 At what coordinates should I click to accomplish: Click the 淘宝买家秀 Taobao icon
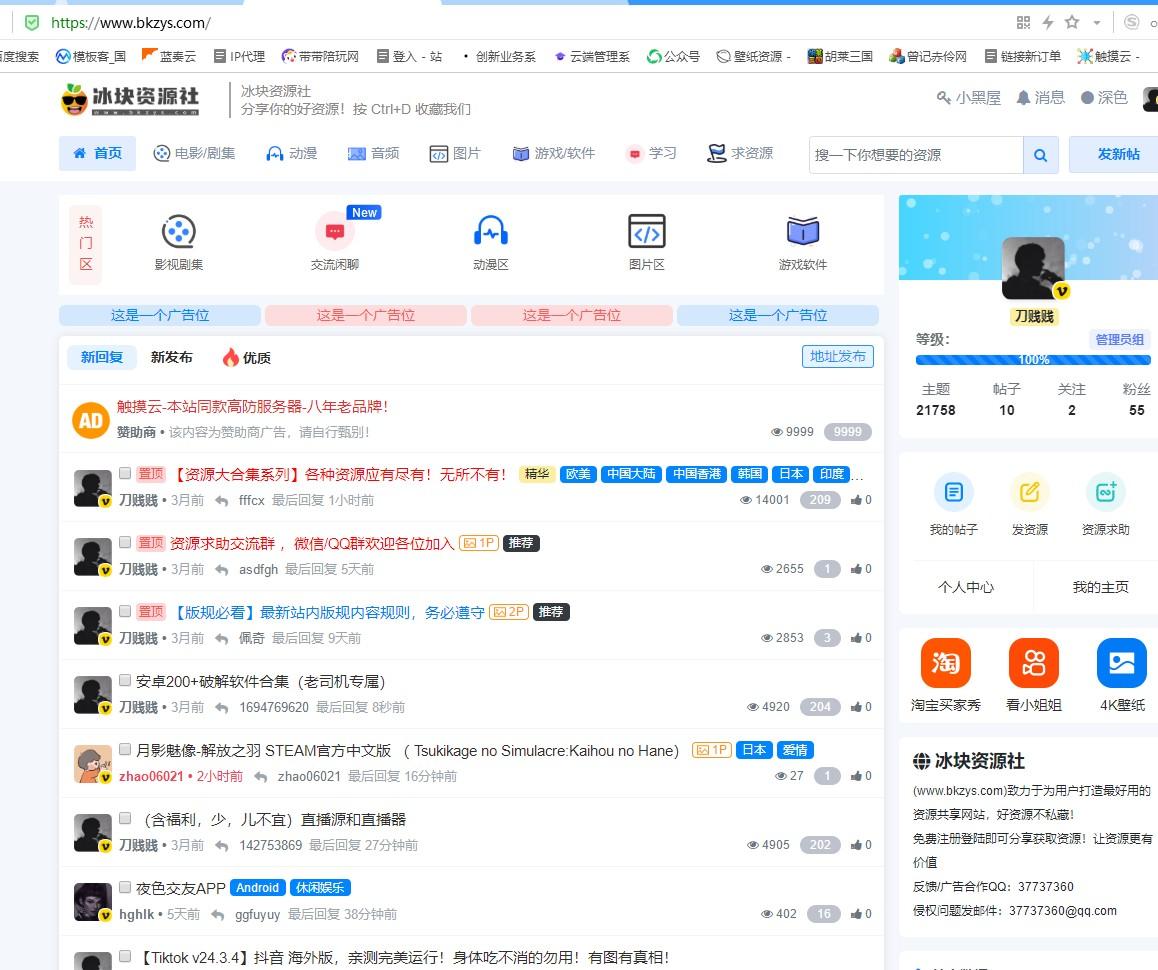coord(945,662)
